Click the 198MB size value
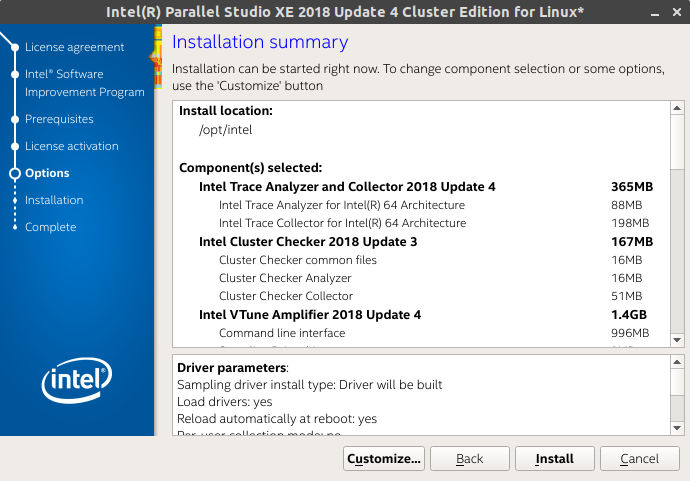Screen dimensions: 690x481 [630, 223]
